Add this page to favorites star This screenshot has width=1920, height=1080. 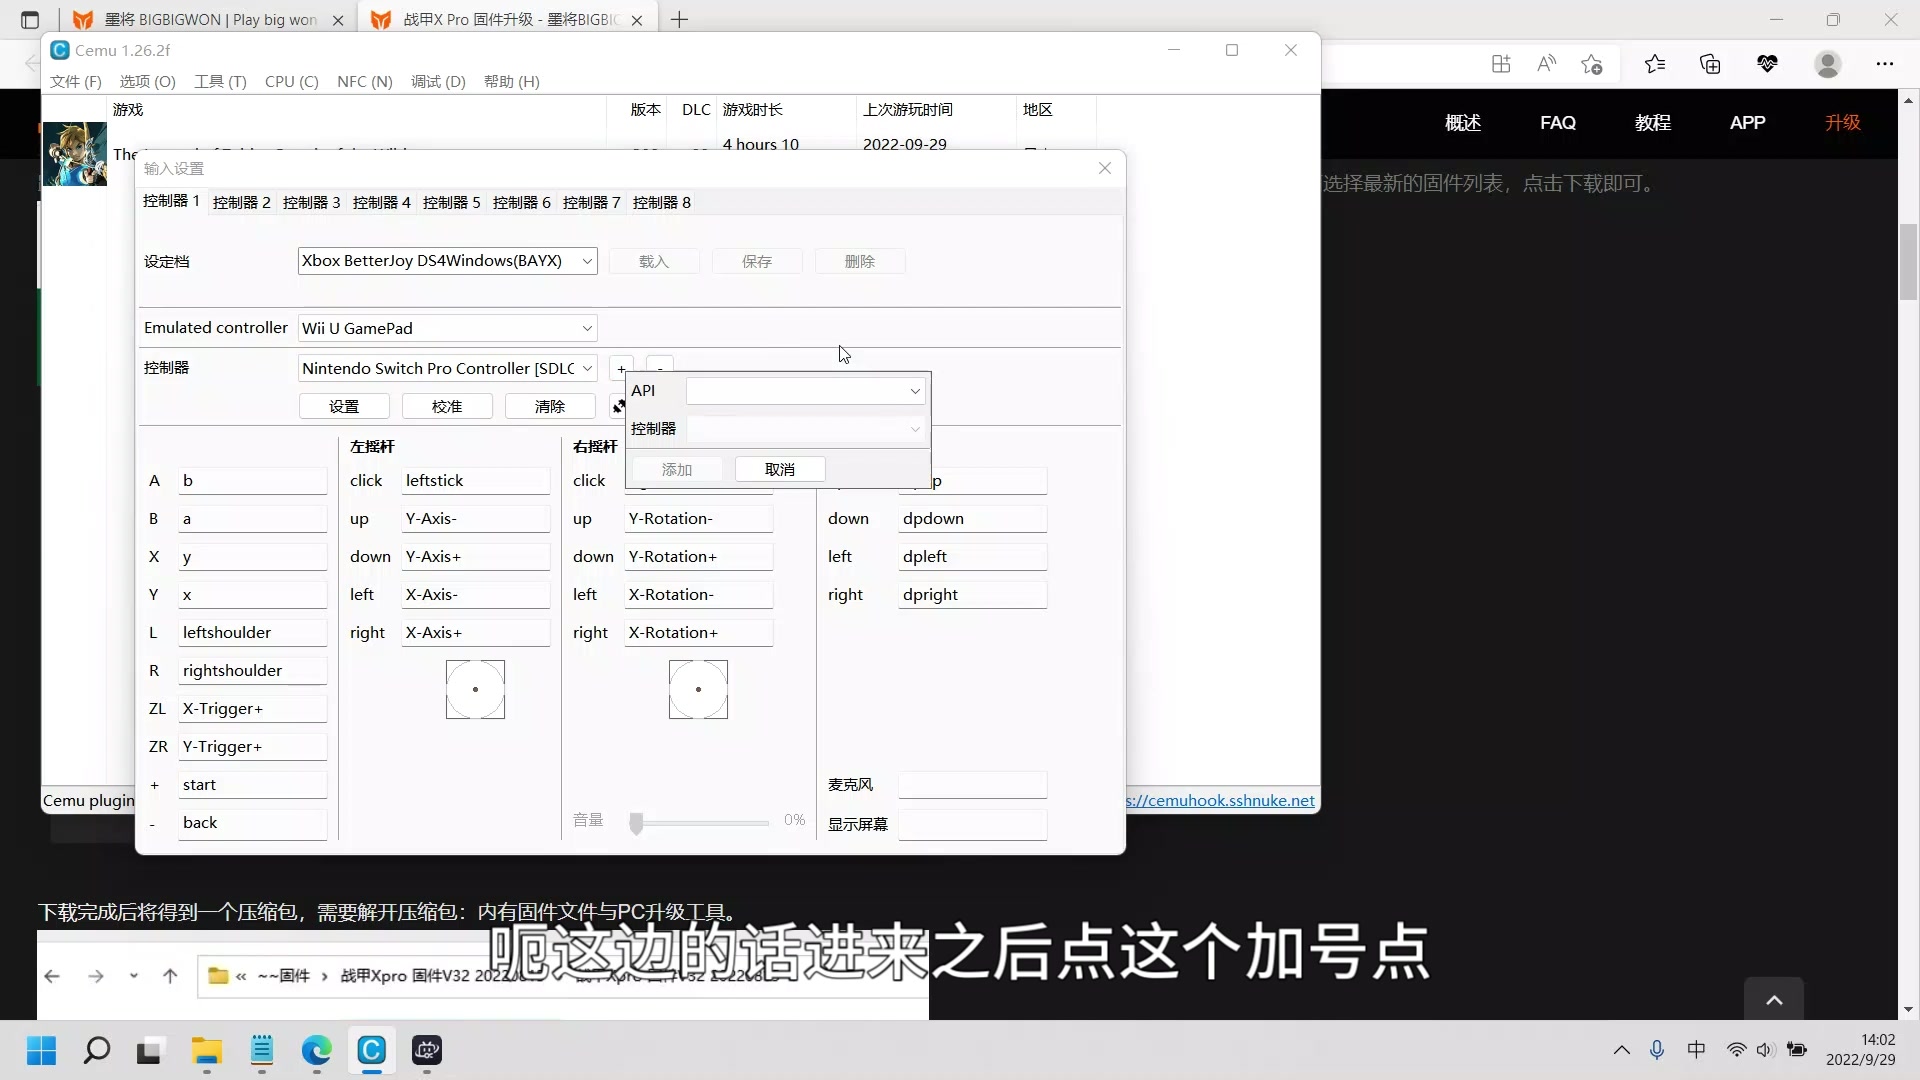click(1592, 64)
